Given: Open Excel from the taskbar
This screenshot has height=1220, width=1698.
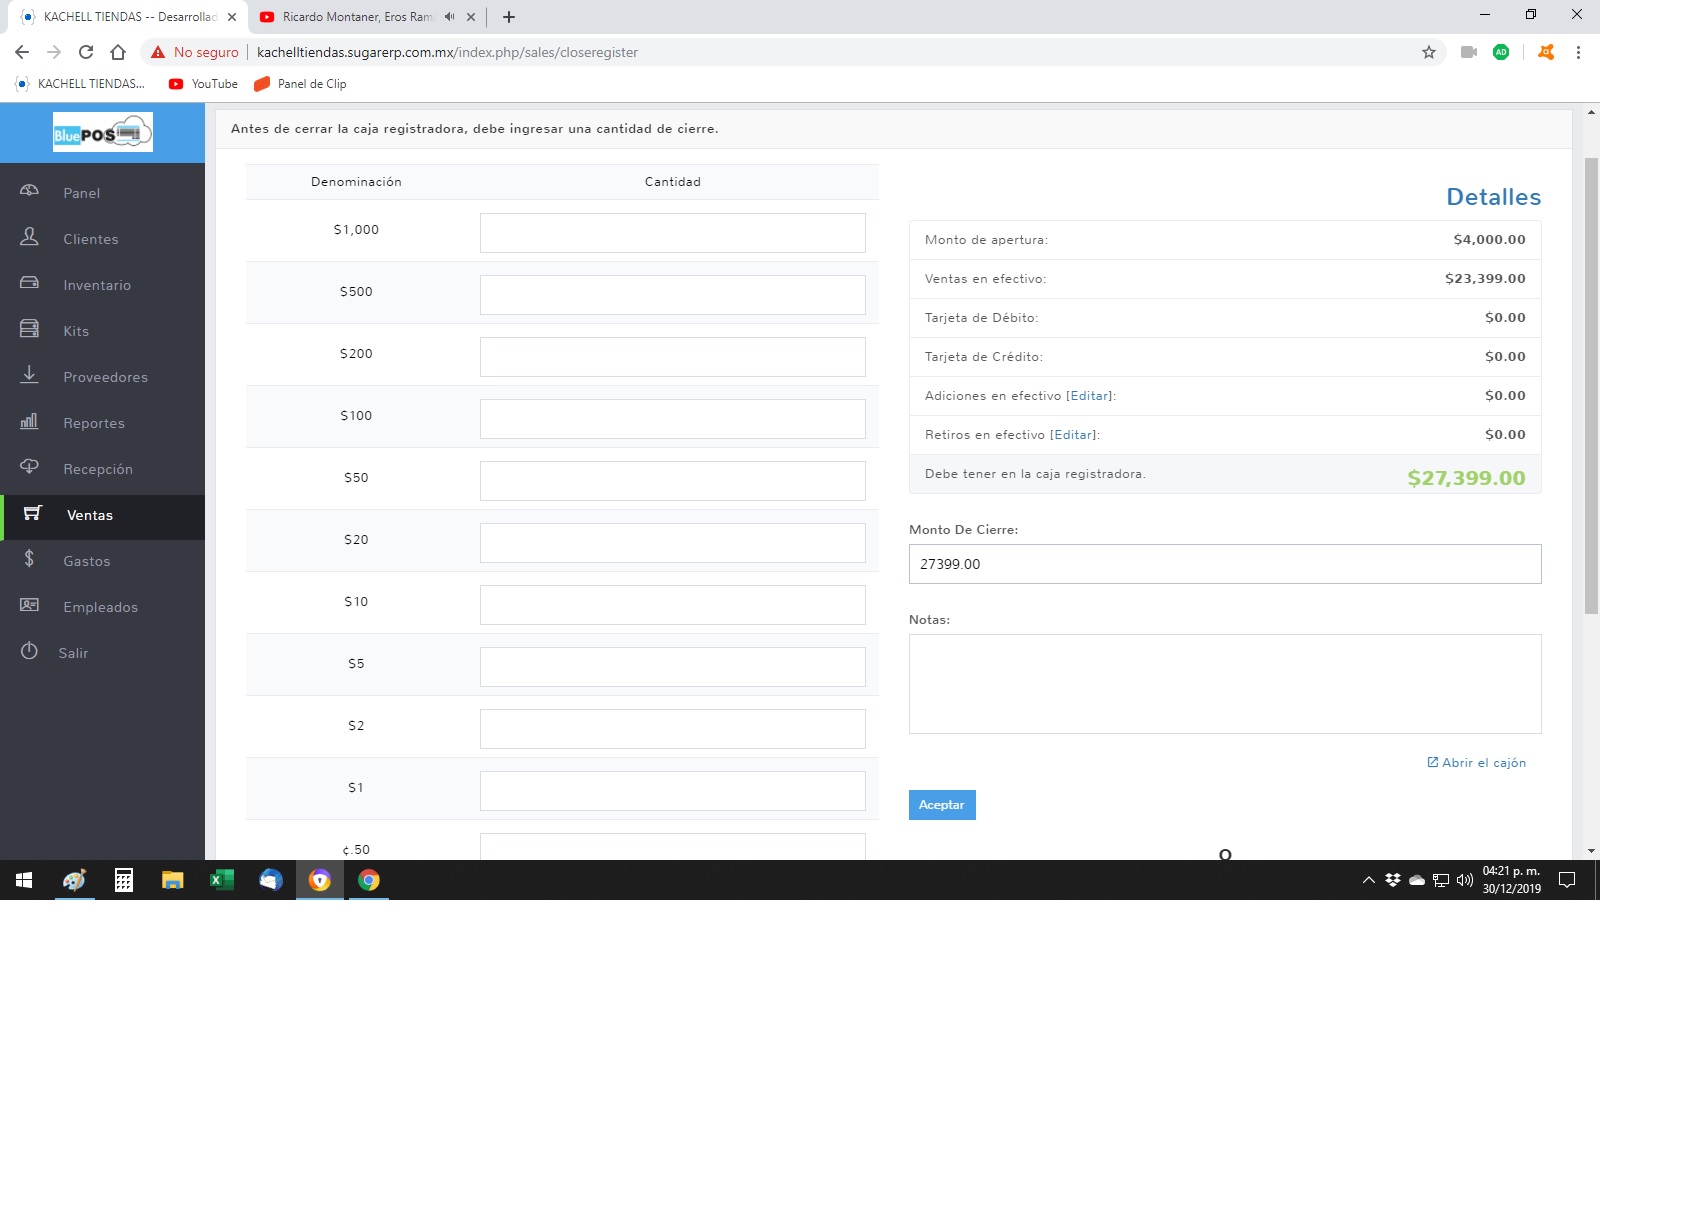Looking at the screenshot, I should click(222, 881).
